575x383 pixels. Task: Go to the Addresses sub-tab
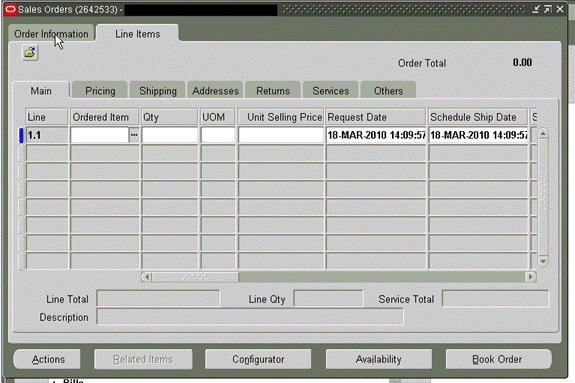tap(215, 91)
